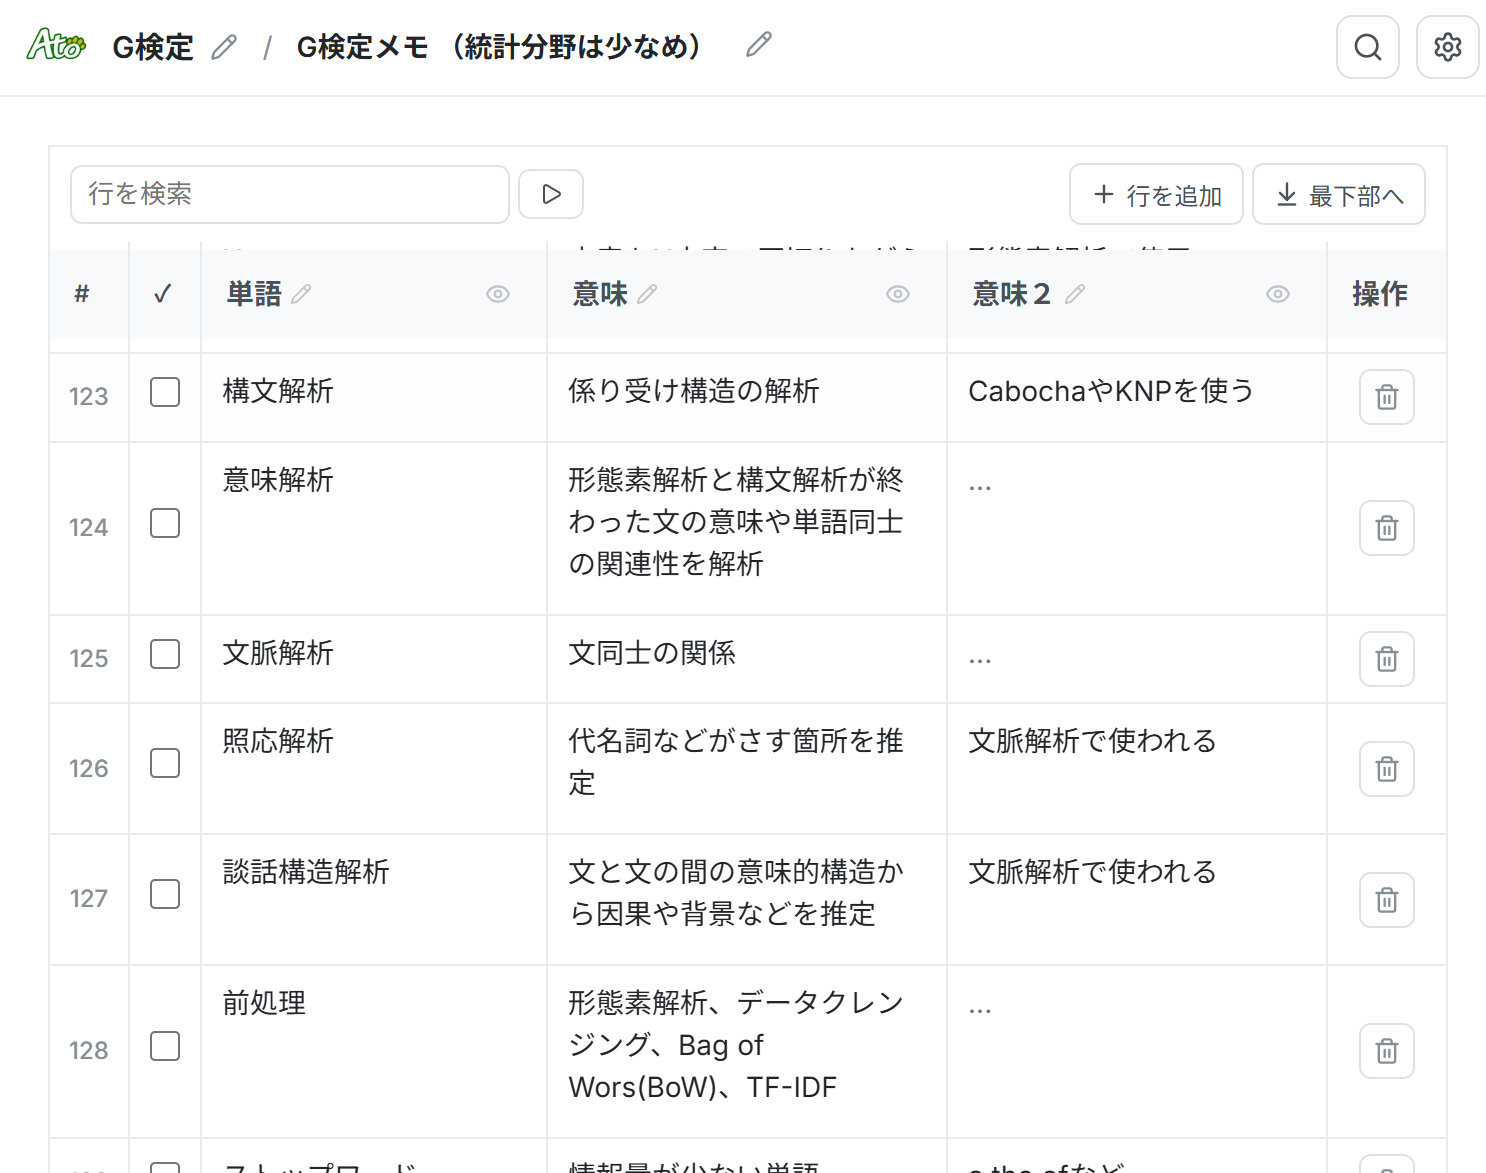Run row search play button
This screenshot has width=1486, height=1173.
pos(551,194)
